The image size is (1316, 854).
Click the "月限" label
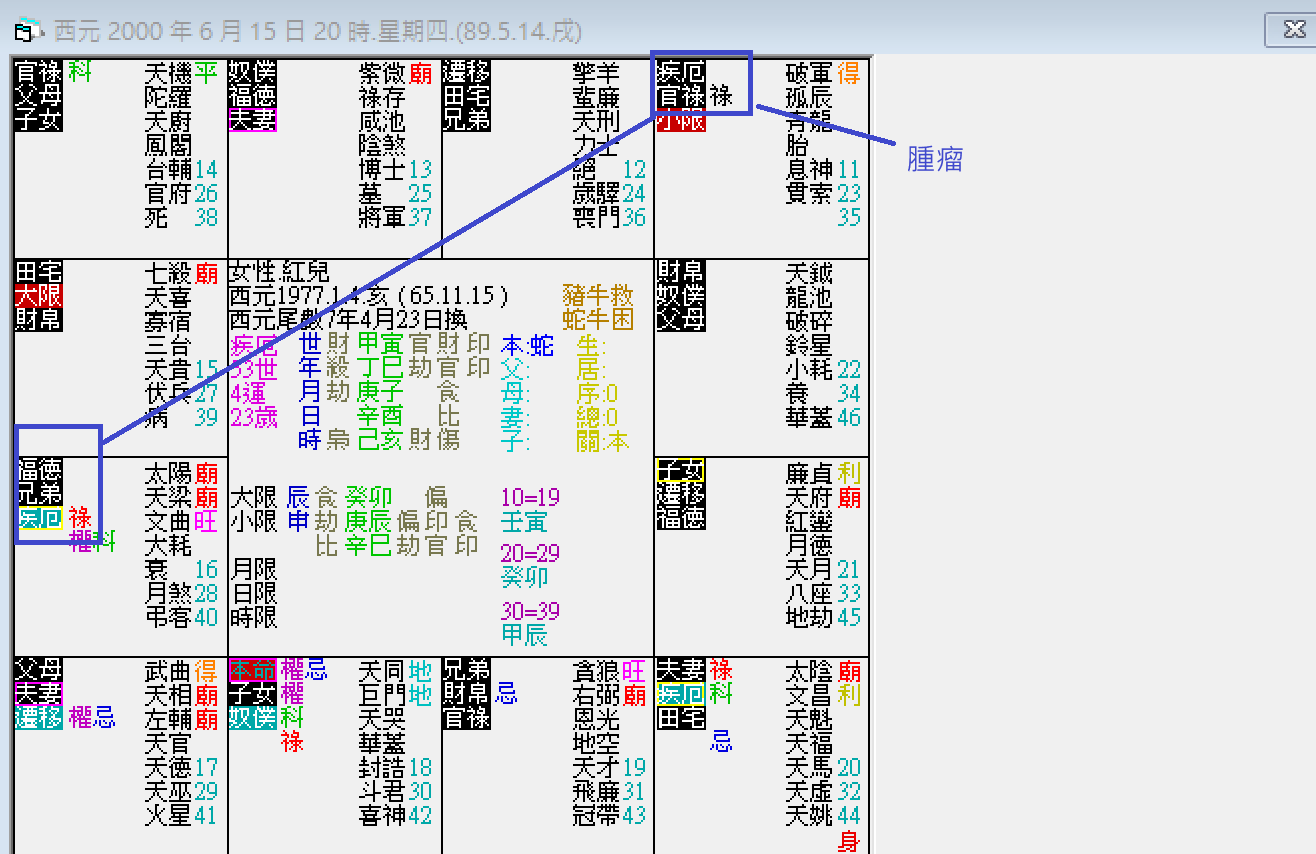tap(254, 569)
